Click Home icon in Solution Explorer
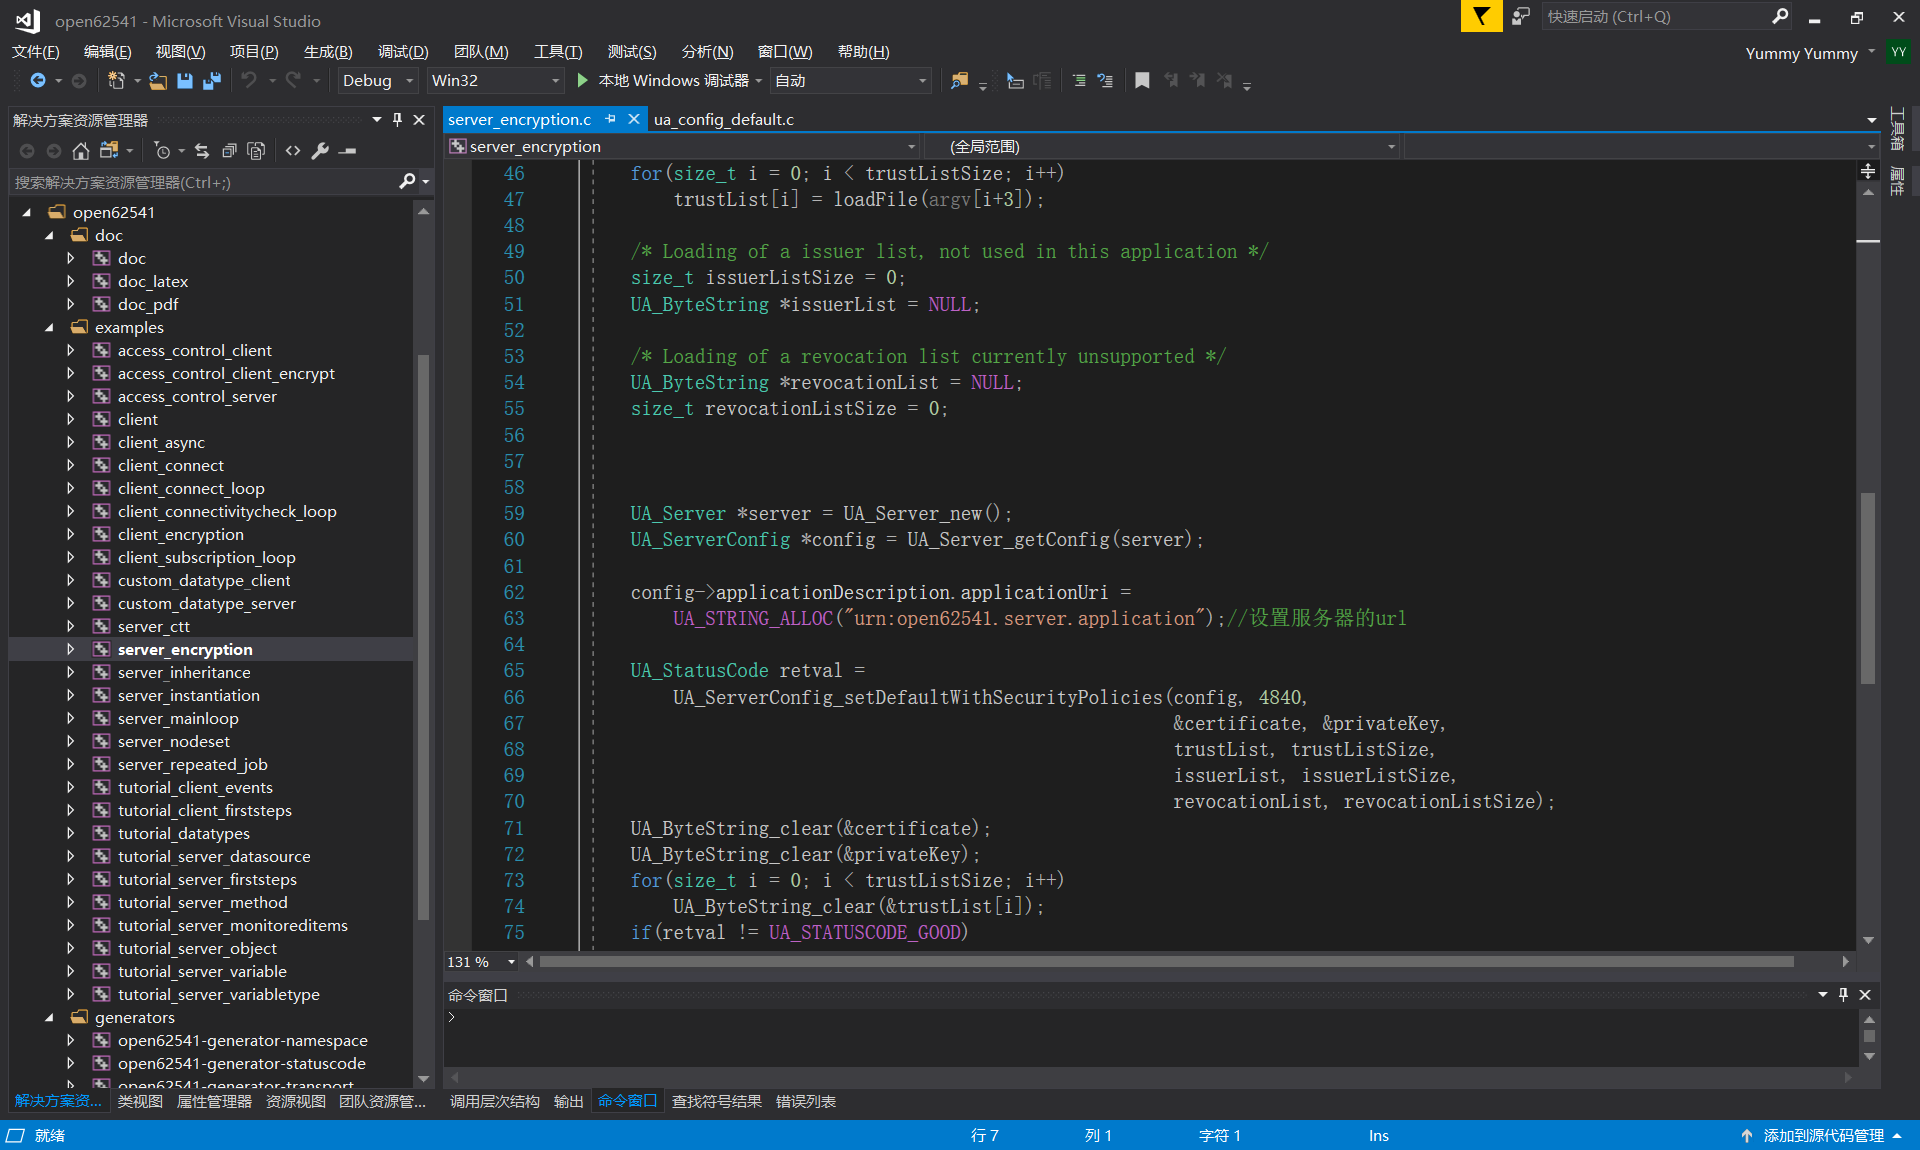The image size is (1920, 1150). click(81, 151)
